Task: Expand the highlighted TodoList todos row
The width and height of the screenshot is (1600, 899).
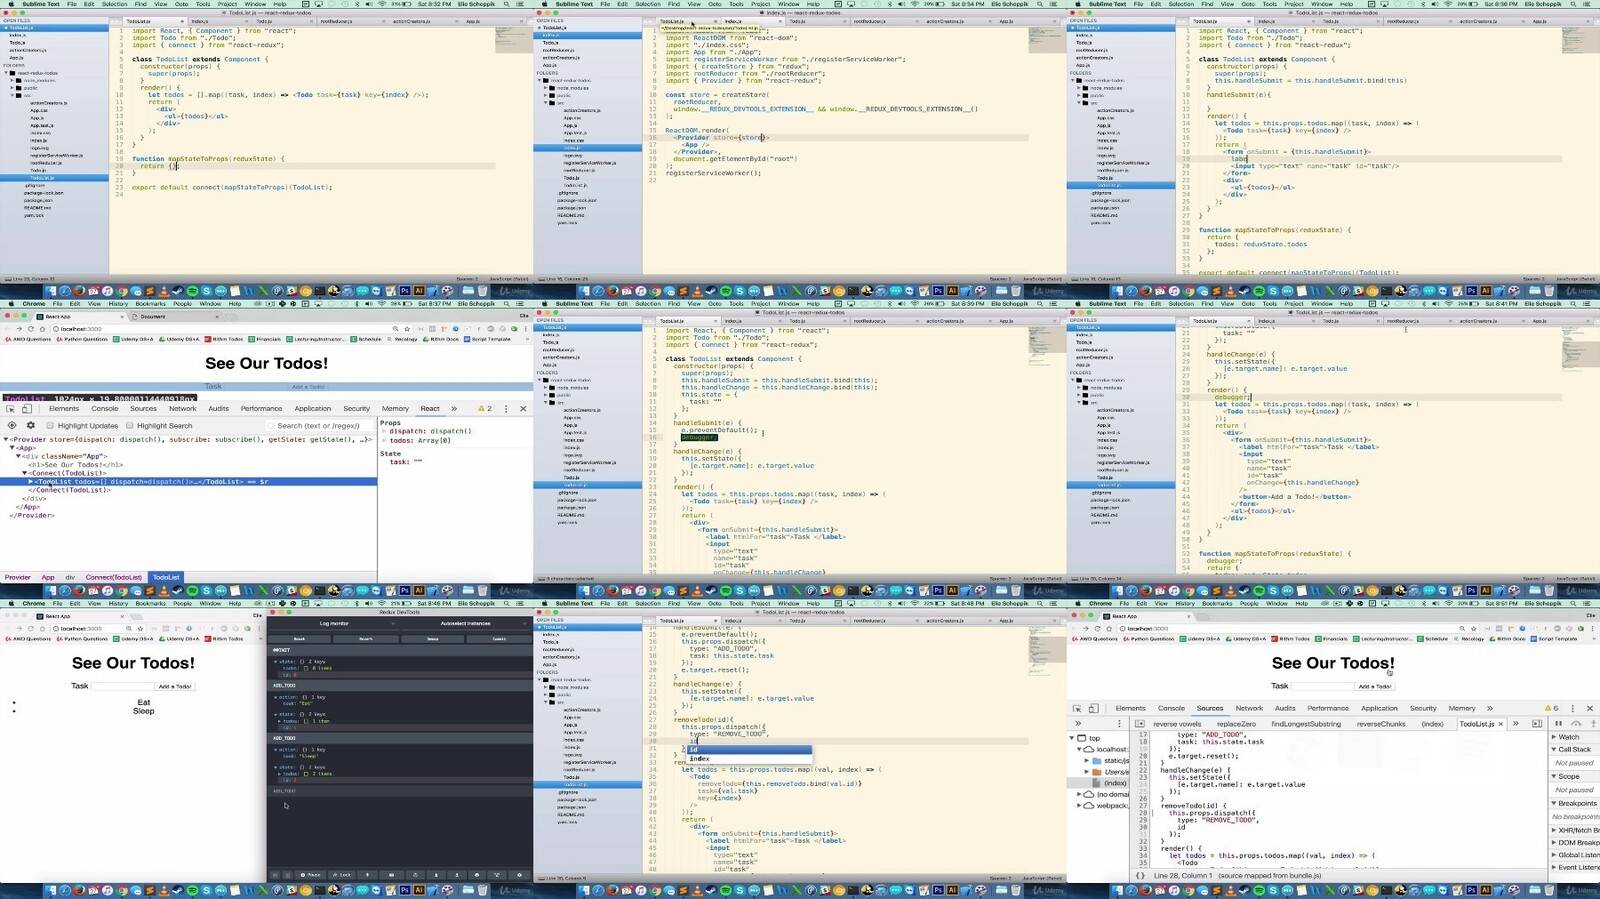Action: click(x=31, y=482)
